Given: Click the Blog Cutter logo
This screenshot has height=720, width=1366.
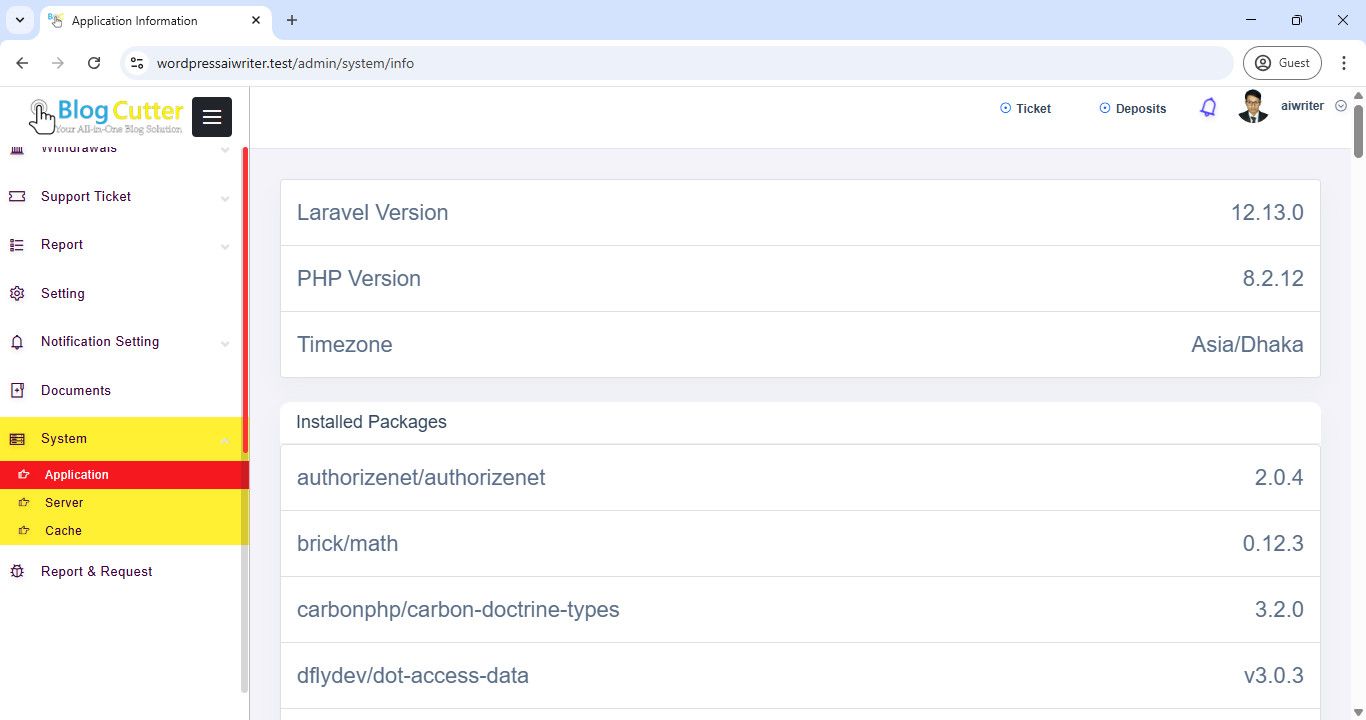Looking at the screenshot, I should coord(107,116).
